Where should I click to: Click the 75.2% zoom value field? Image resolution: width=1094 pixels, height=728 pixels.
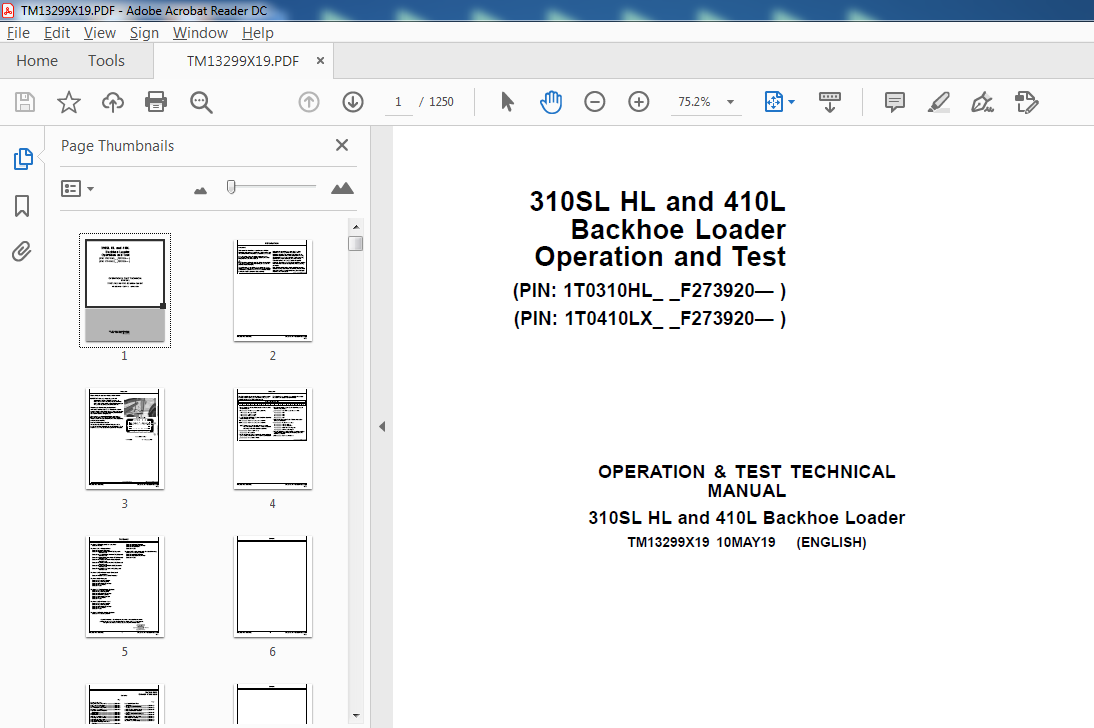click(695, 102)
